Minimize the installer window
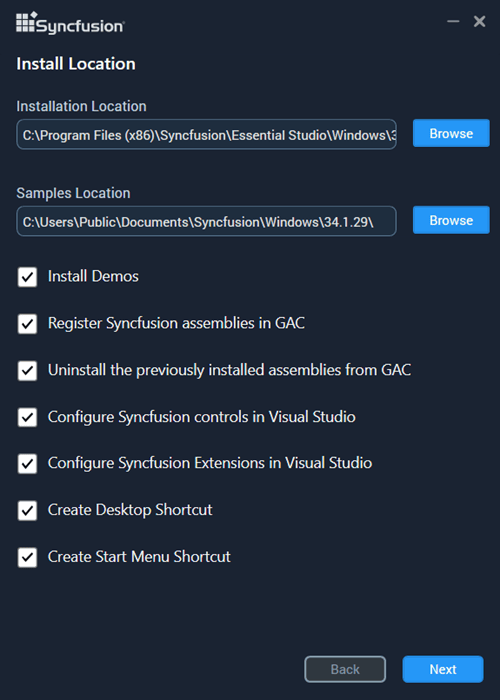500x700 pixels. coord(453,21)
